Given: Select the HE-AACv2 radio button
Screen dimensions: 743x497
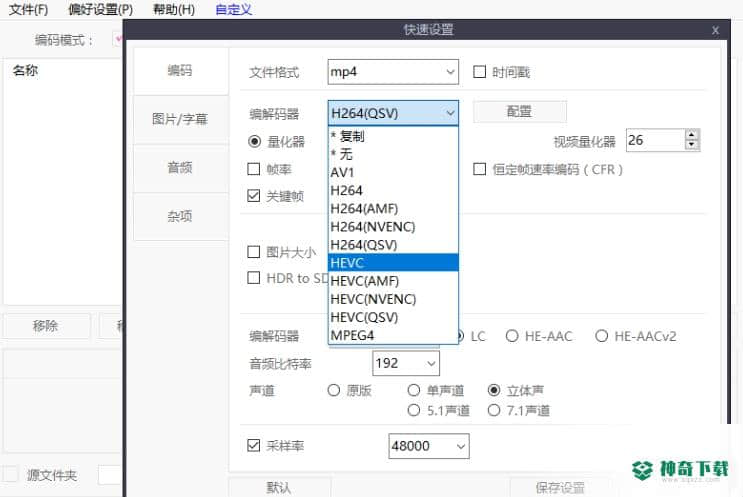Looking at the screenshot, I should [x=602, y=336].
